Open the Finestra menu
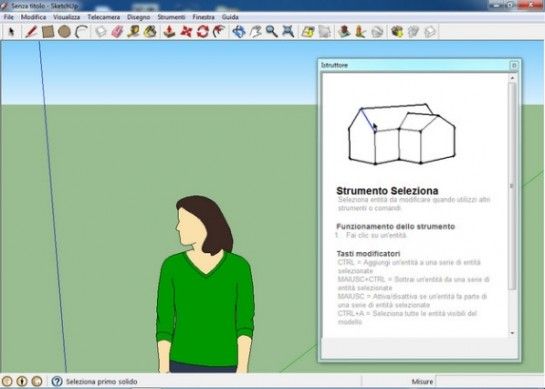545x389 pixels. click(203, 17)
